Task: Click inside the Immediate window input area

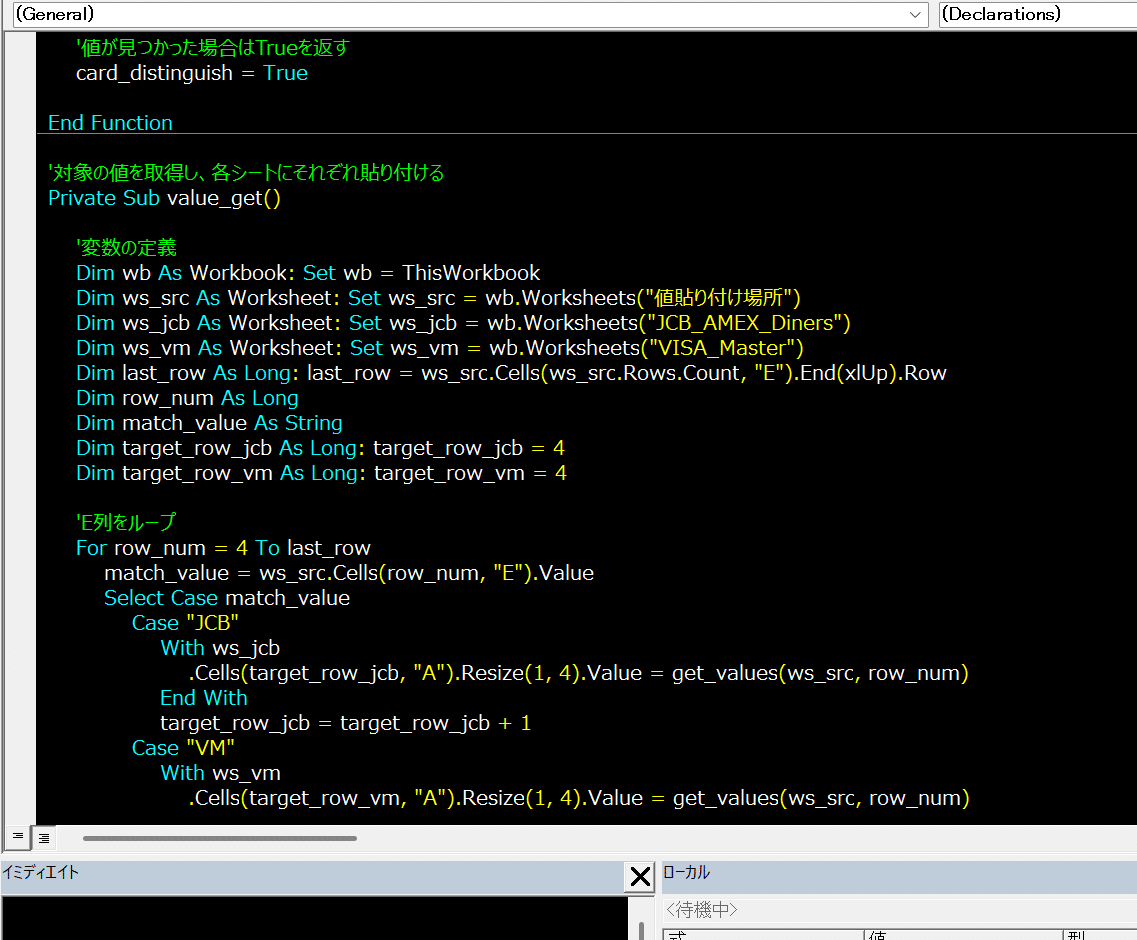Action: [314, 918]
